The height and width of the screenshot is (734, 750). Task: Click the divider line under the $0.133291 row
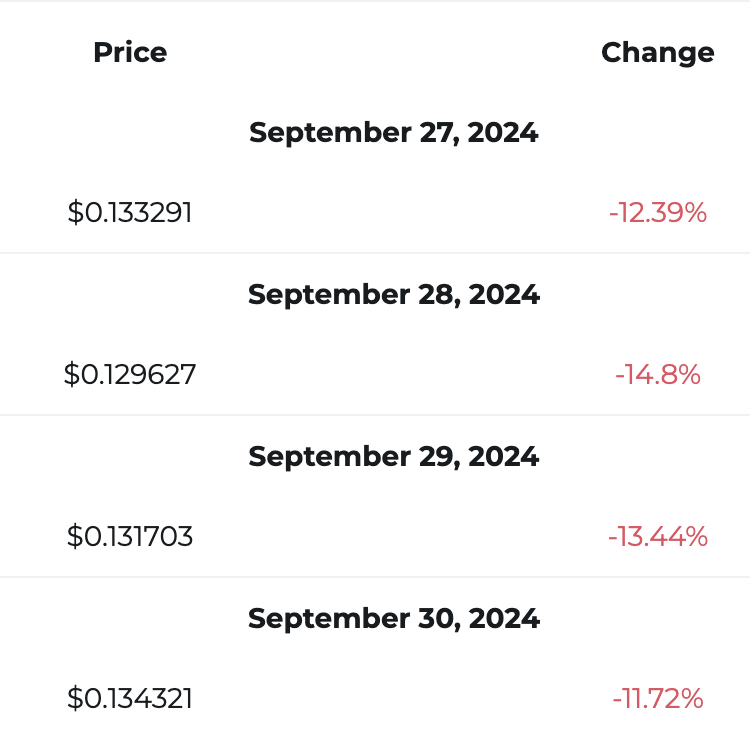(x=375, y=252)
